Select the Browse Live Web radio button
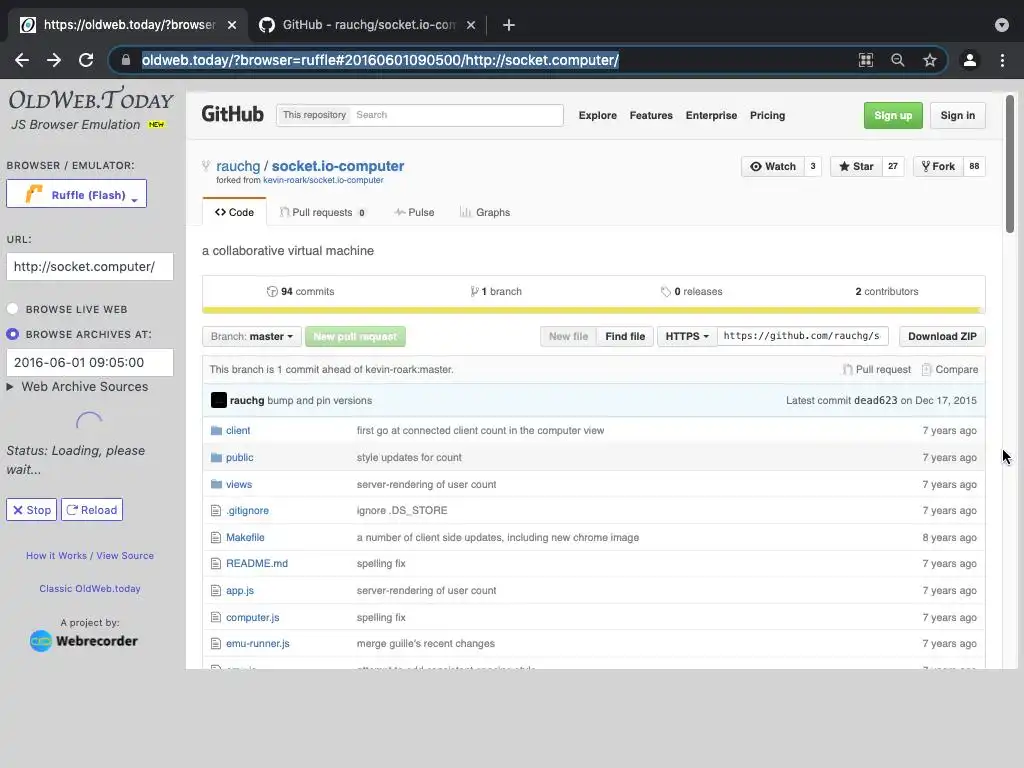Image resolution: width=1024 pixels, height=768 pixels. pyautogui.click(x=12, y=309)
